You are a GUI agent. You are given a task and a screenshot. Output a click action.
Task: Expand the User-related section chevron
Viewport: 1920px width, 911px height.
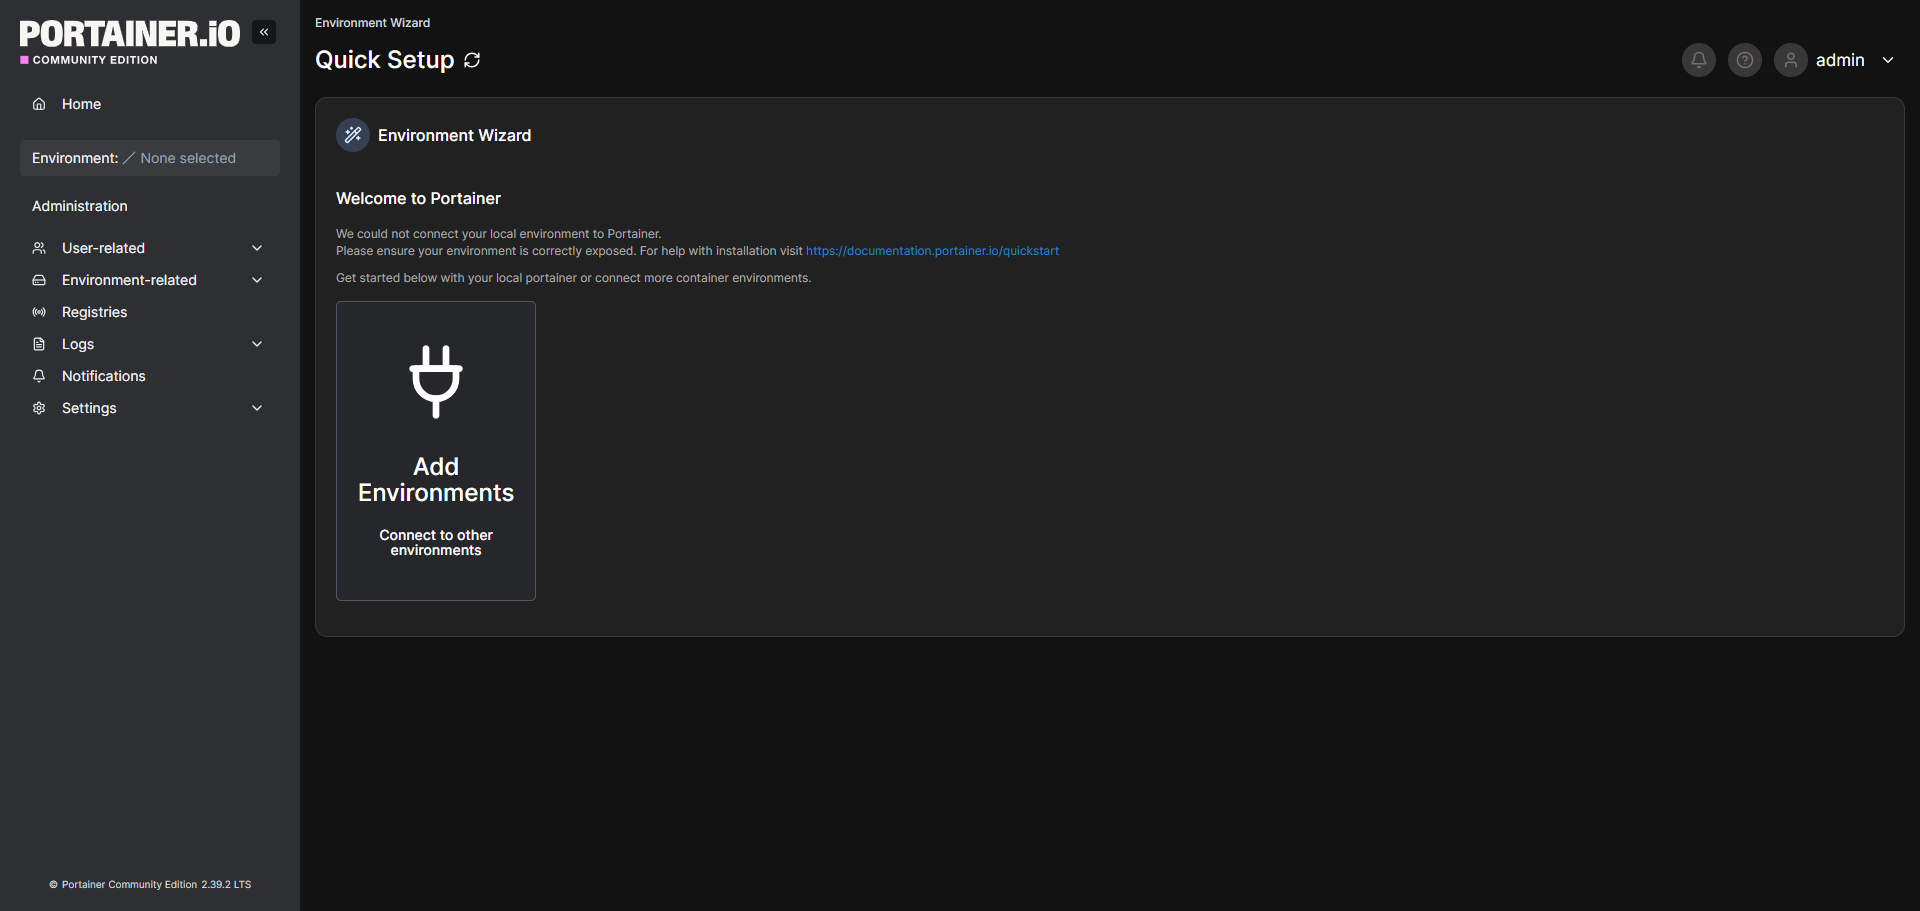[257, 248]
